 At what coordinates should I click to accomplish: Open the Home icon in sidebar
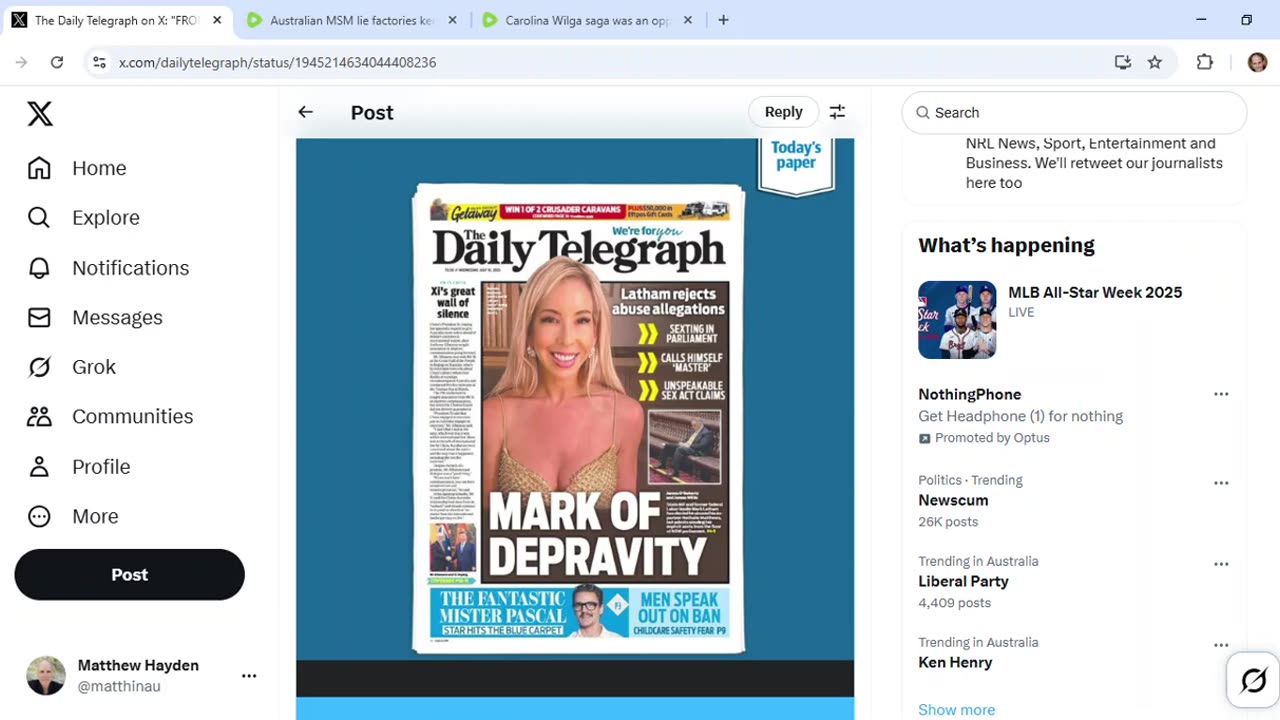[x=39, y=168]
